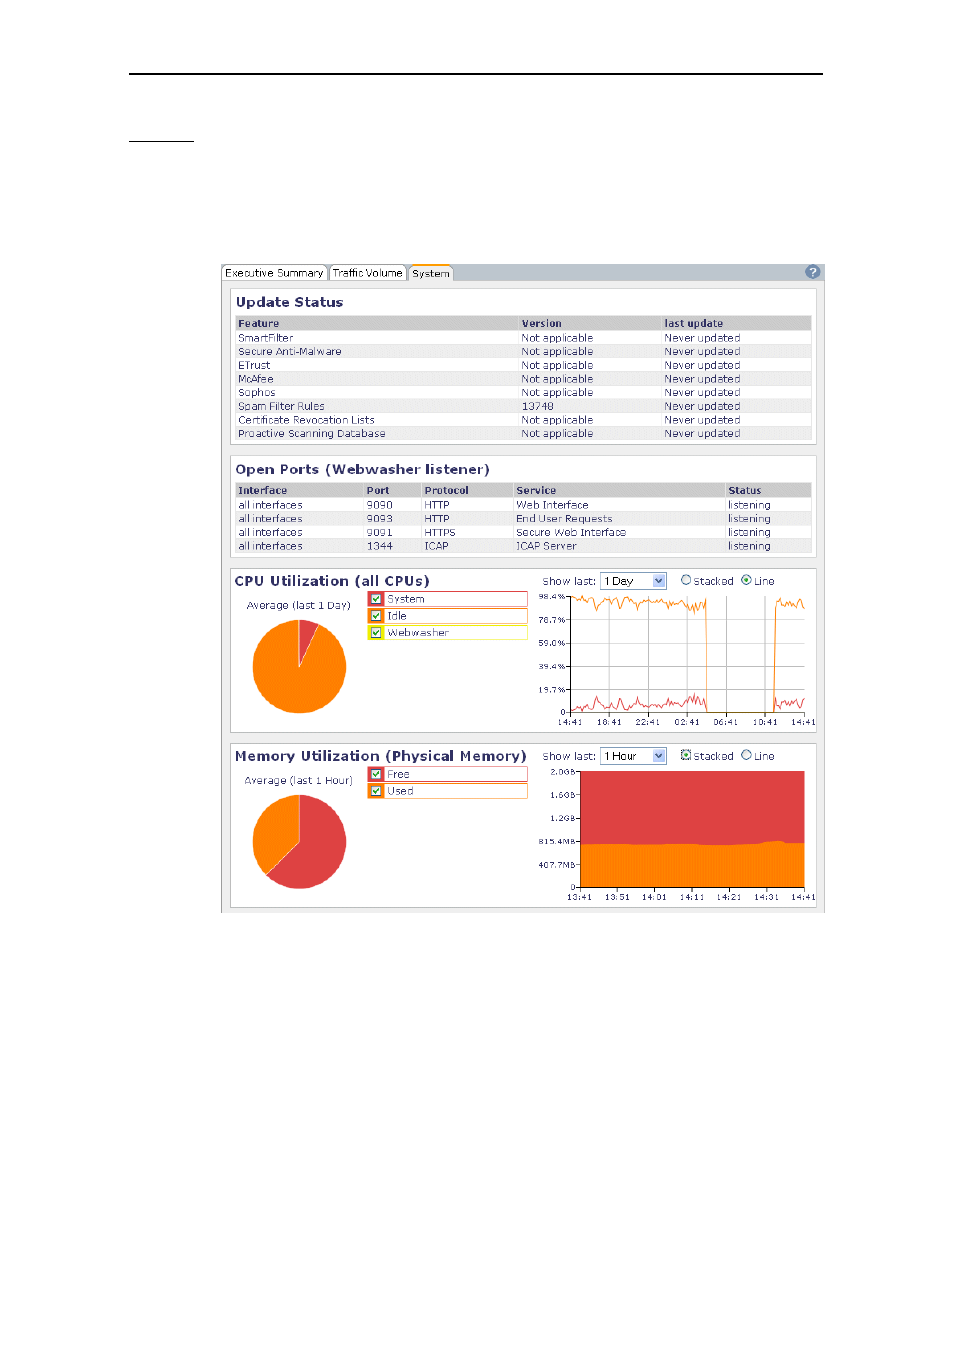954x1350 pixels.
Task: Click the 'last update' column header
Action: click(694, 324)
